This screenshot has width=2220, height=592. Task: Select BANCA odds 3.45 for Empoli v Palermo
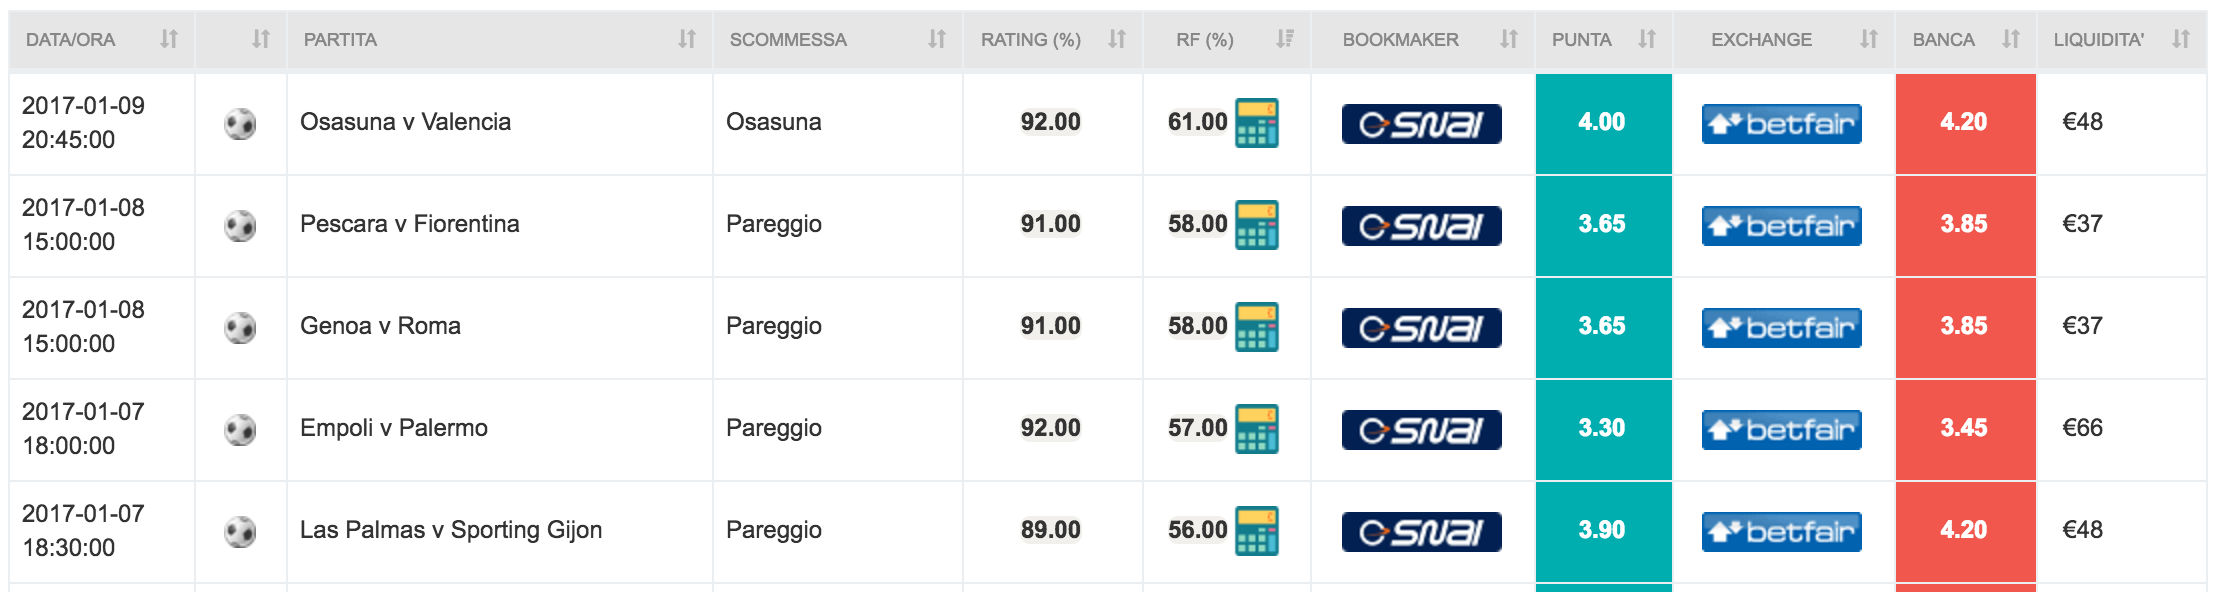[x=1965, y=429]
